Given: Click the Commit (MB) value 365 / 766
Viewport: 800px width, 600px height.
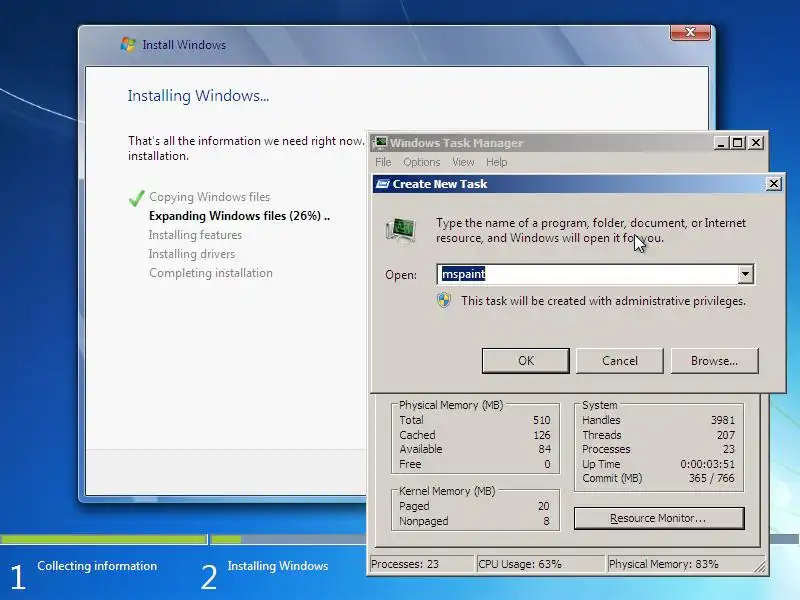Looking at the screenshot, I should pyautogui.click(x=711, y=478).
